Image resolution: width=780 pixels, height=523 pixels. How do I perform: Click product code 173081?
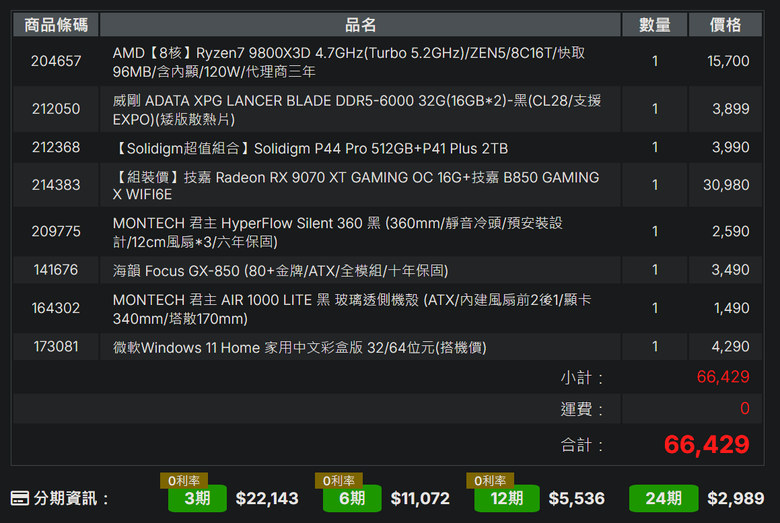click(56, 346)
